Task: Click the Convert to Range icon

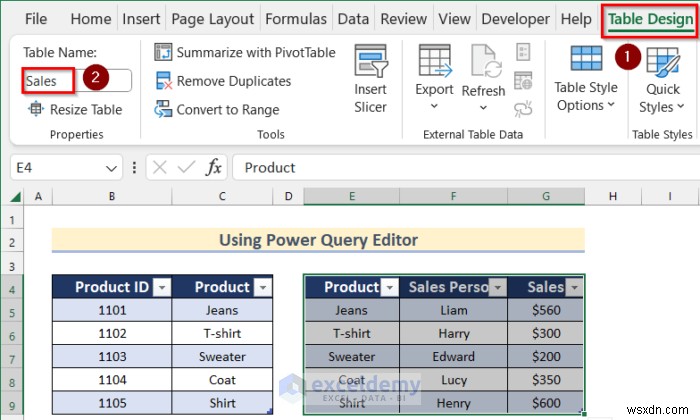Action: click(163, 109)
